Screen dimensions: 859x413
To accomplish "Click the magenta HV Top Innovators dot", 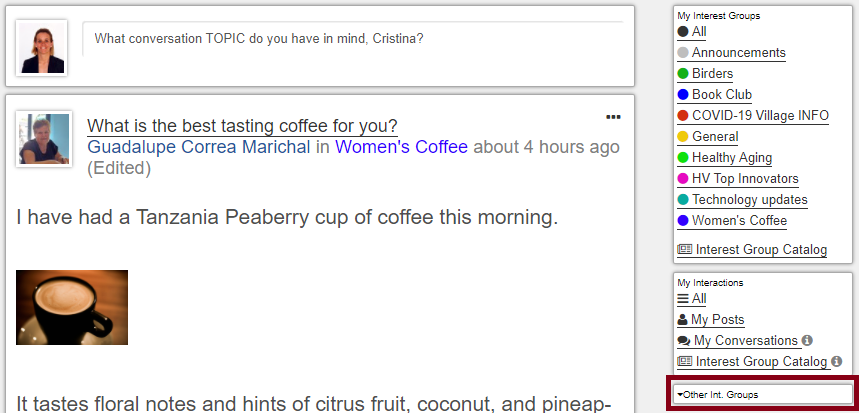I will 683,179.
